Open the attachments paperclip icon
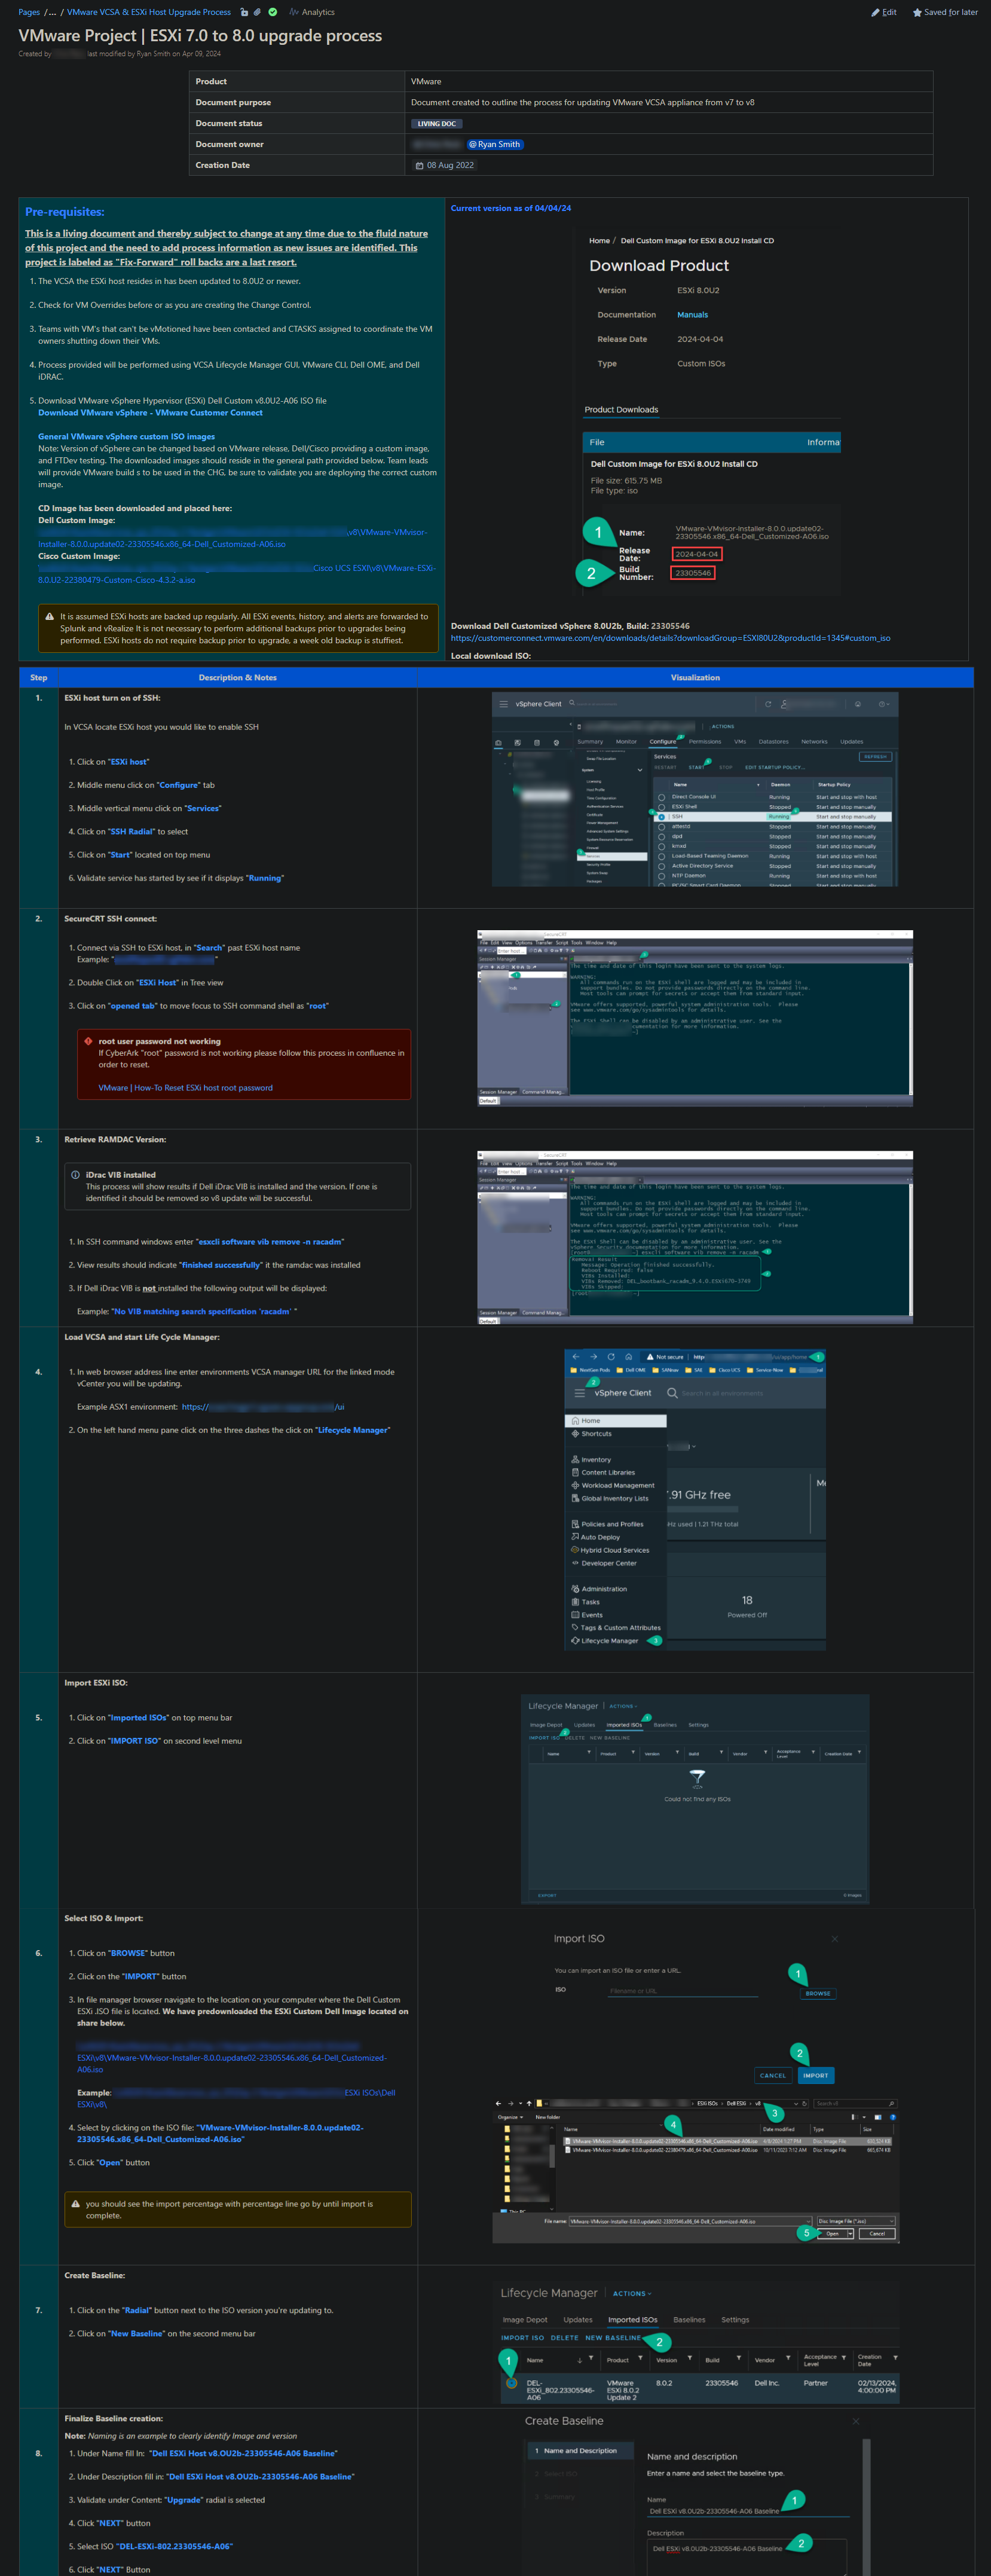The image size is (991, 2576). (257, 12)
